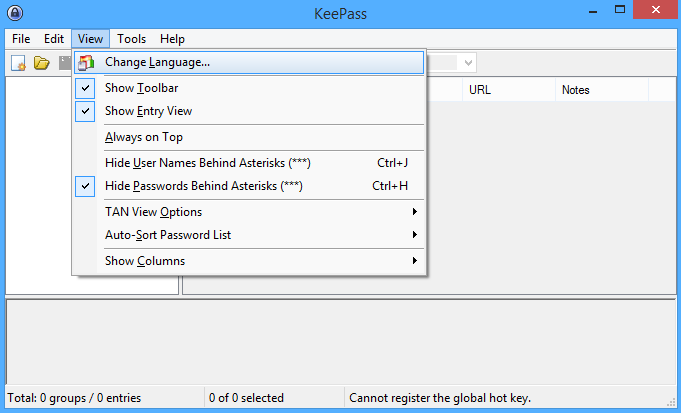Click 'Total: 0 groups / 0 entries' status text
The image size is (681, 413).
[74, 398]
